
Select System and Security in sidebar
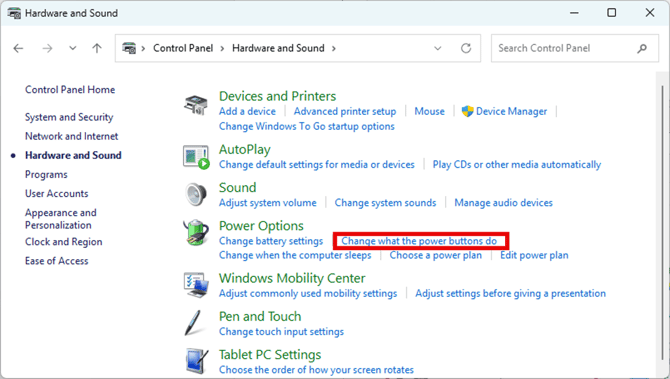pos(69,117)
